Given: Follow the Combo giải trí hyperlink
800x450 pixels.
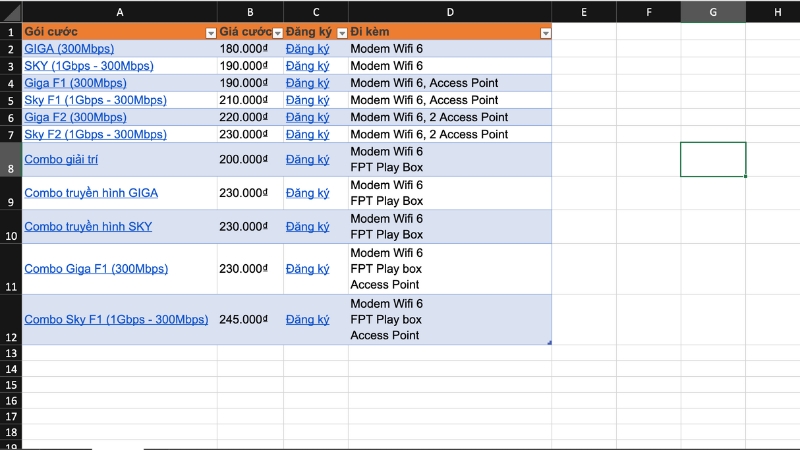Looking at the screenshot, I should [61, 160].
